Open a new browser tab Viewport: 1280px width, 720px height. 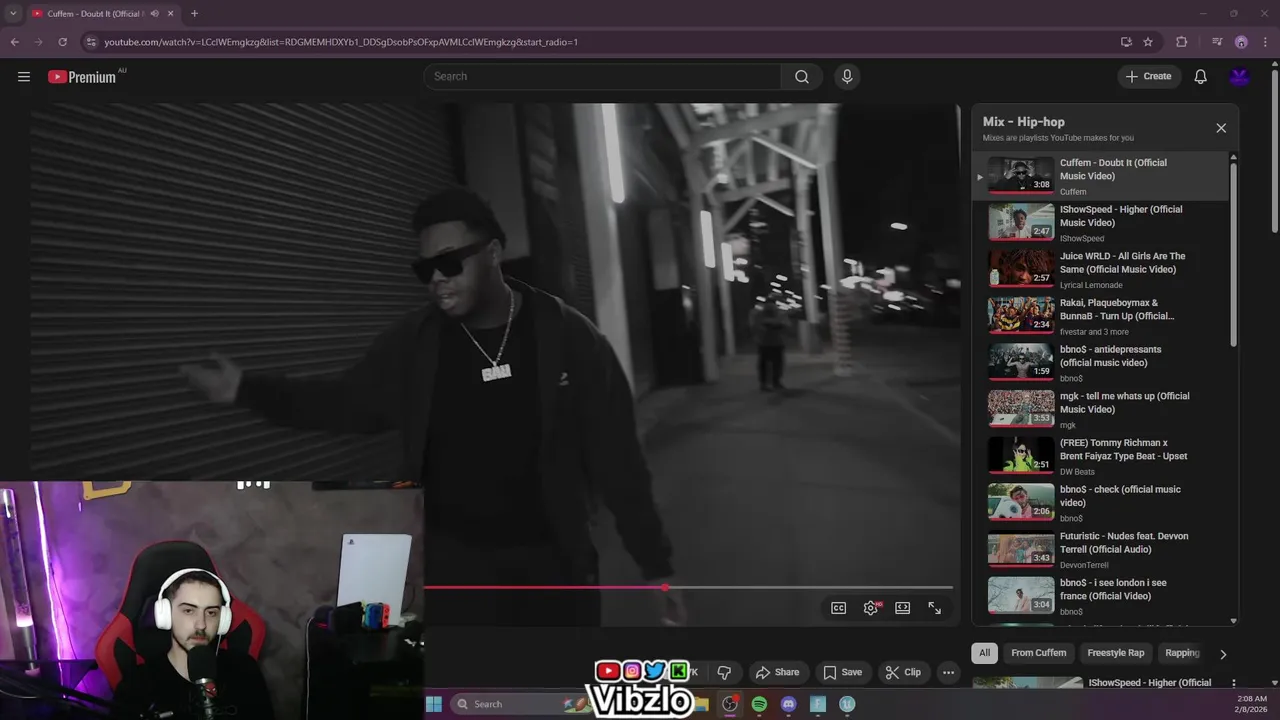[x=194, y=13]
